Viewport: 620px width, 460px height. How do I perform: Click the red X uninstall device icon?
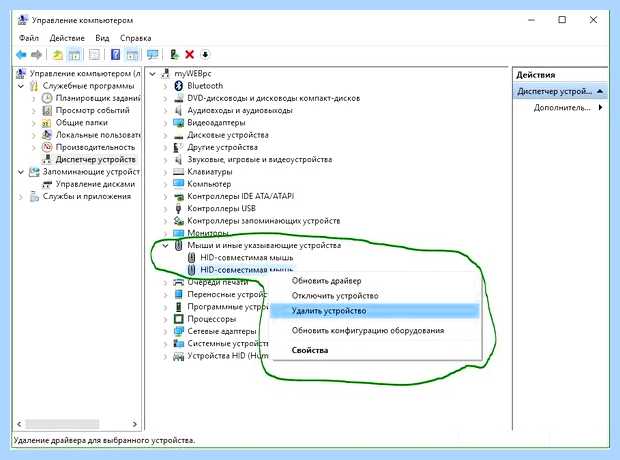click(x=189, y=55)
